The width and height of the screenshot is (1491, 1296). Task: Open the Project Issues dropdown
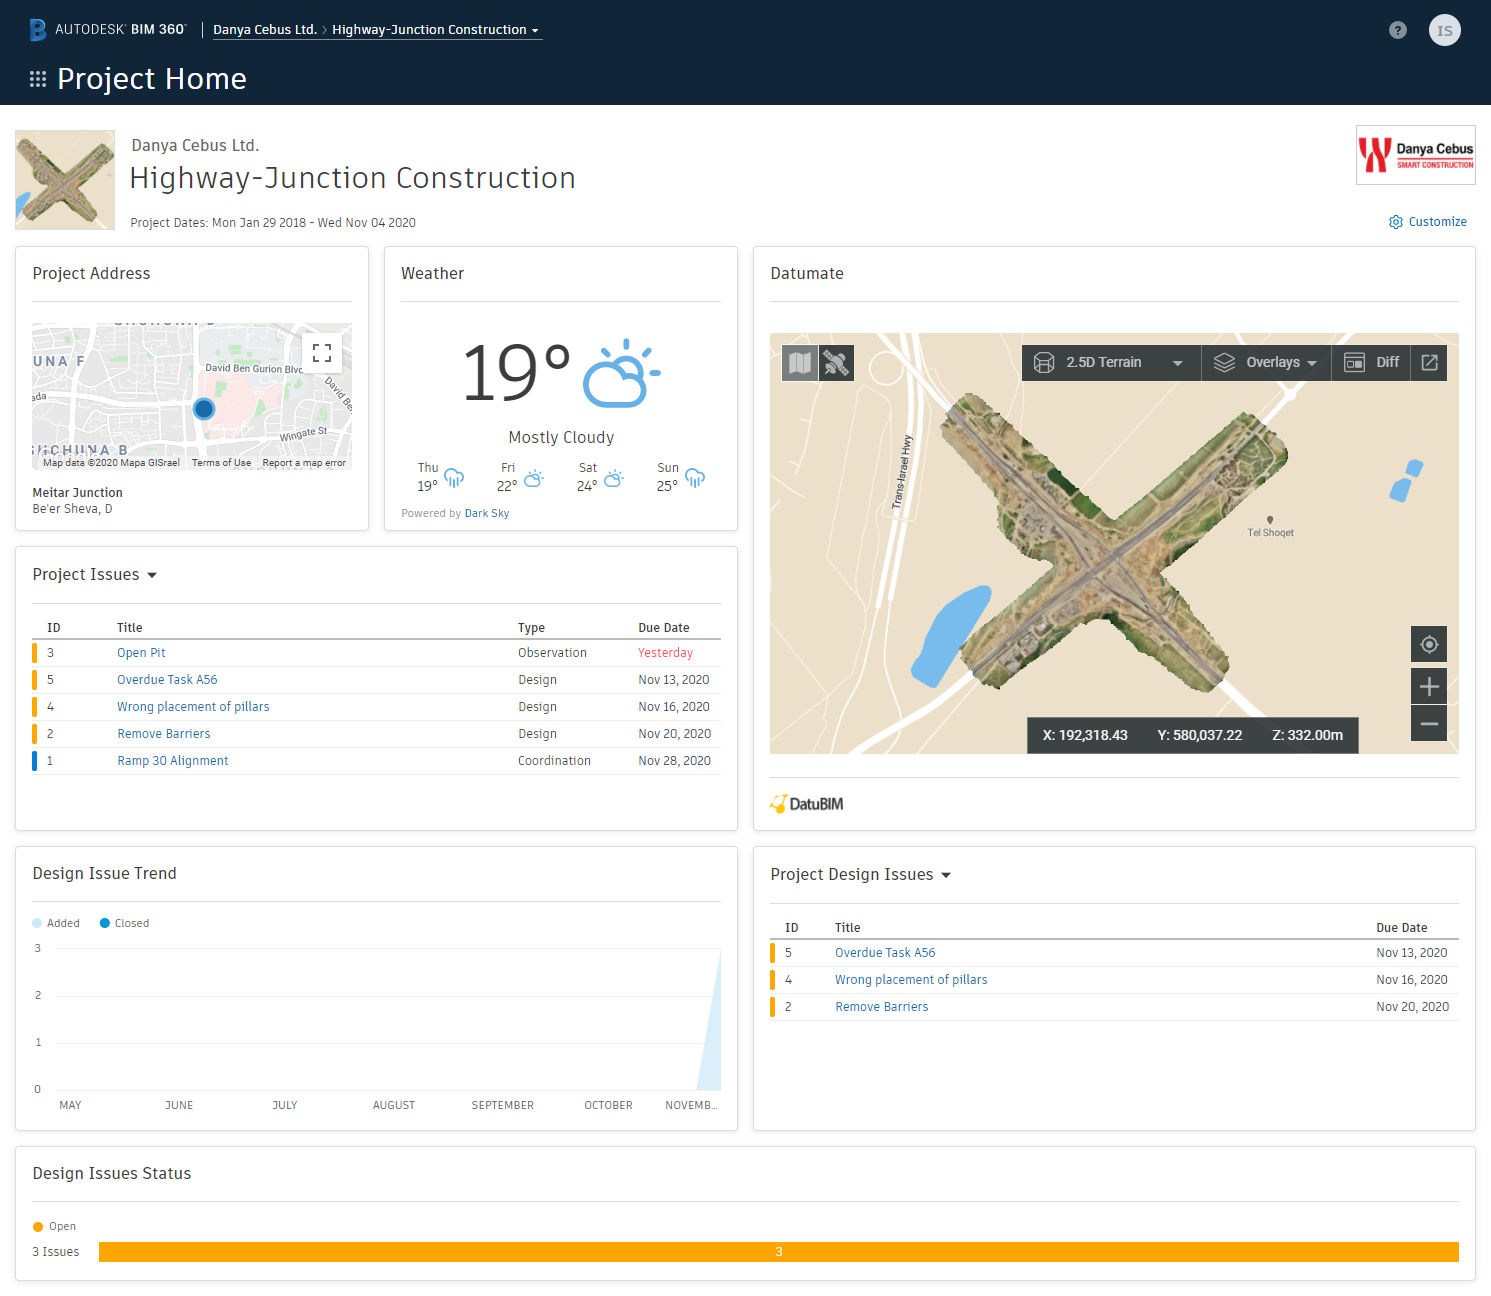(x=95, y=575)
